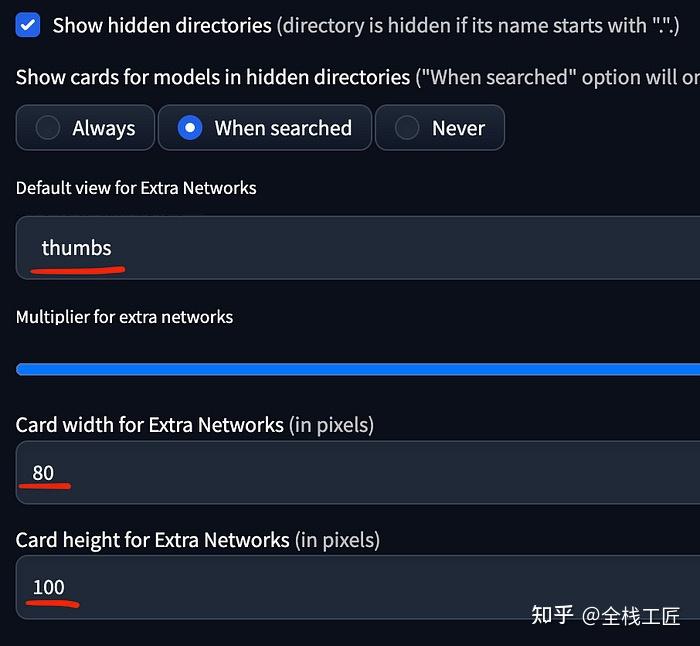Click the empty circle beside Never
Screen dimensions: 700x646
click(407, 128)
